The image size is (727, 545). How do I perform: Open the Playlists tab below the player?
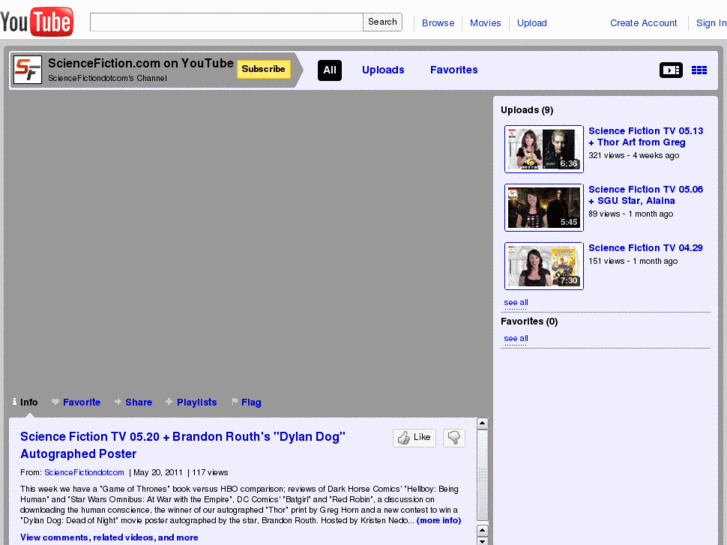[x=197, y=402]
